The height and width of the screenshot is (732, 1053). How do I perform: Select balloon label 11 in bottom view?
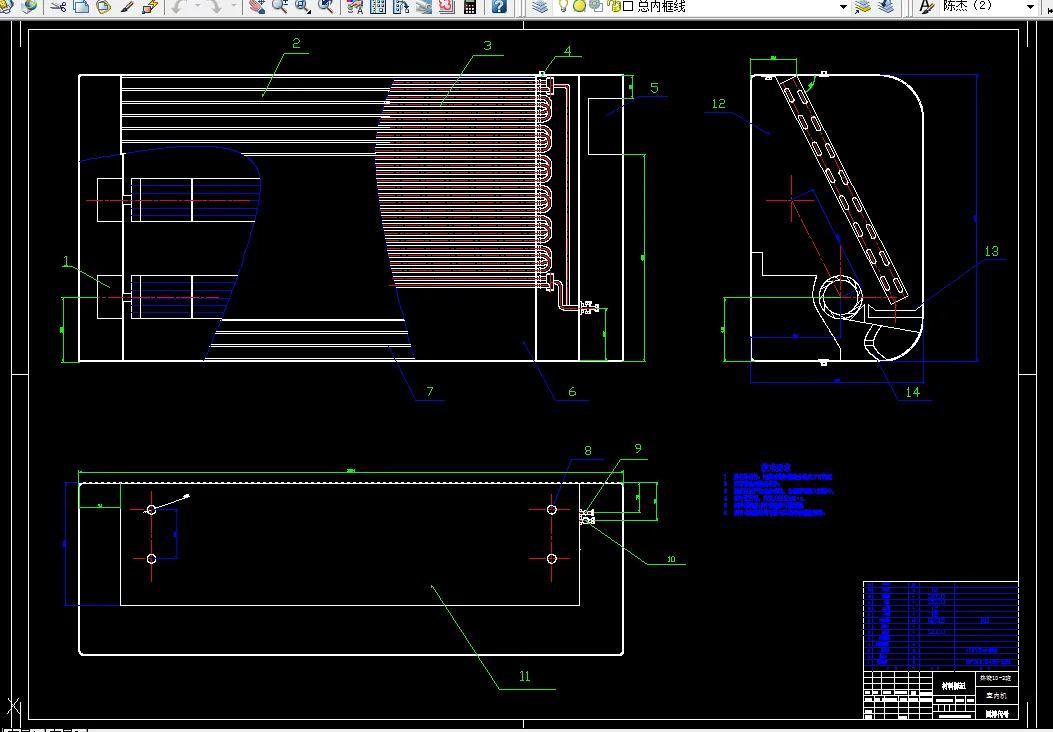coord(525,676)
